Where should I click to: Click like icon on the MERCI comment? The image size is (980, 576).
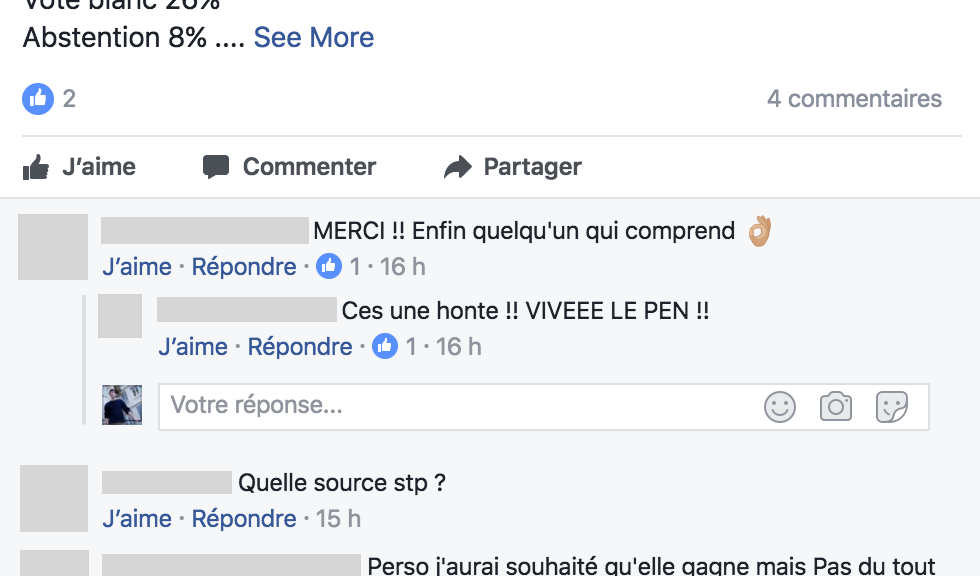click(329, 266)
